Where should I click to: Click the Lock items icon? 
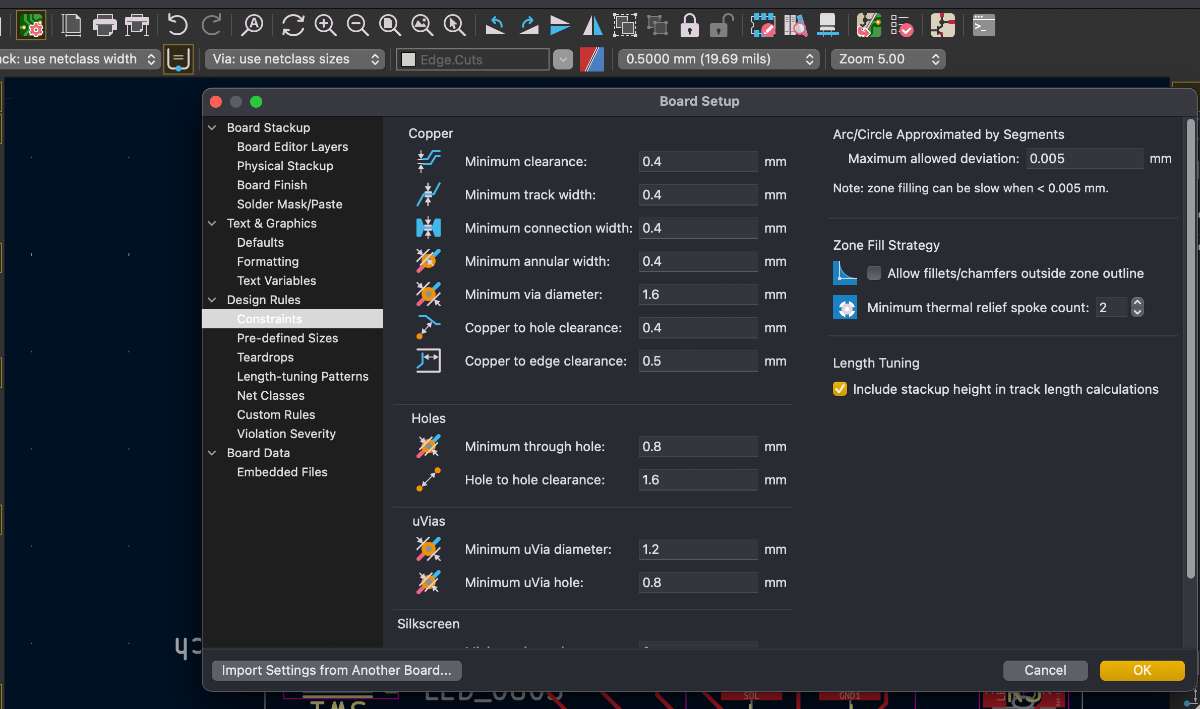pos(689,24)
